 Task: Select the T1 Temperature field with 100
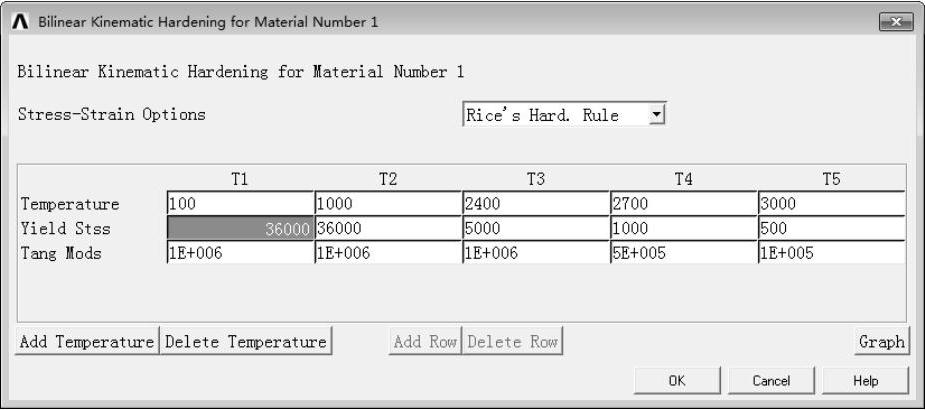[x=241, y=204]
